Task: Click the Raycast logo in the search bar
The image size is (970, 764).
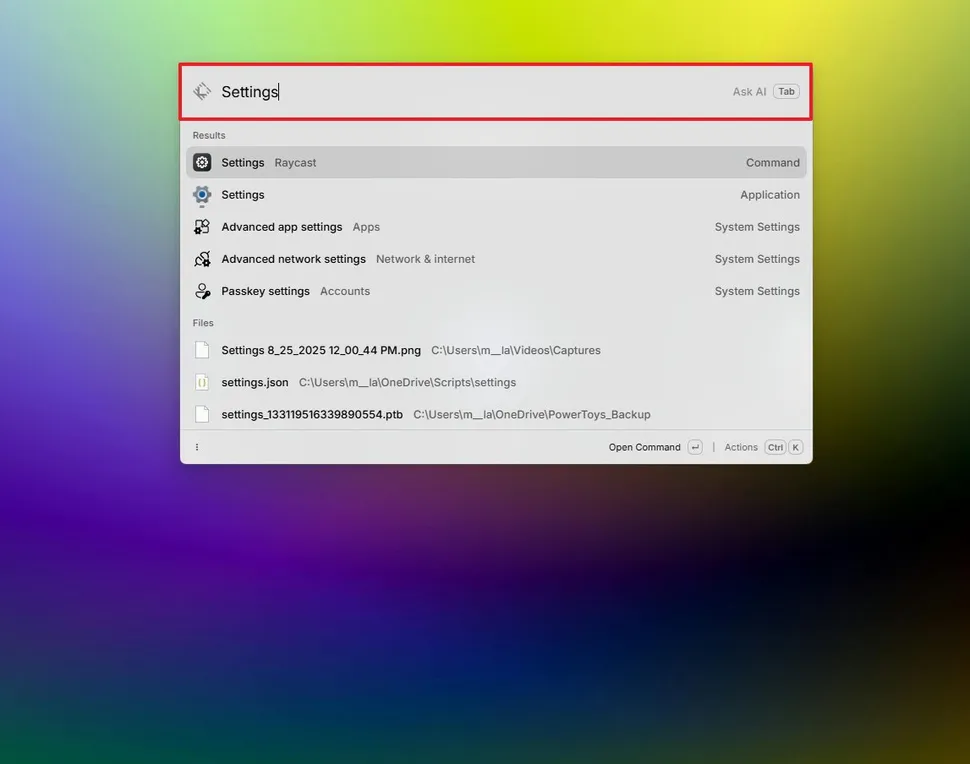Action: [x=202, y=90]
